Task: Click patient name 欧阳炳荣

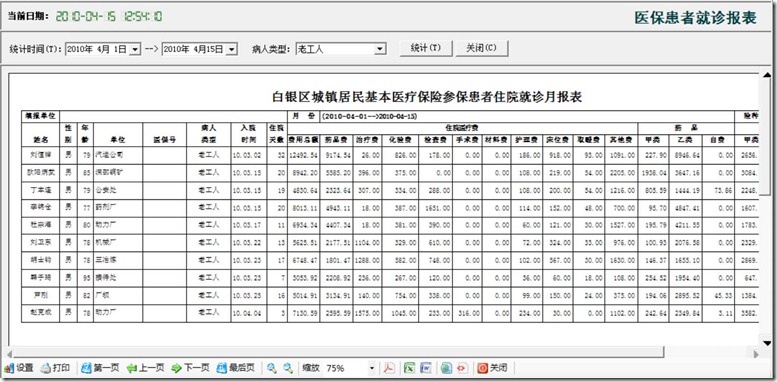Action: (x=40, y=172)
